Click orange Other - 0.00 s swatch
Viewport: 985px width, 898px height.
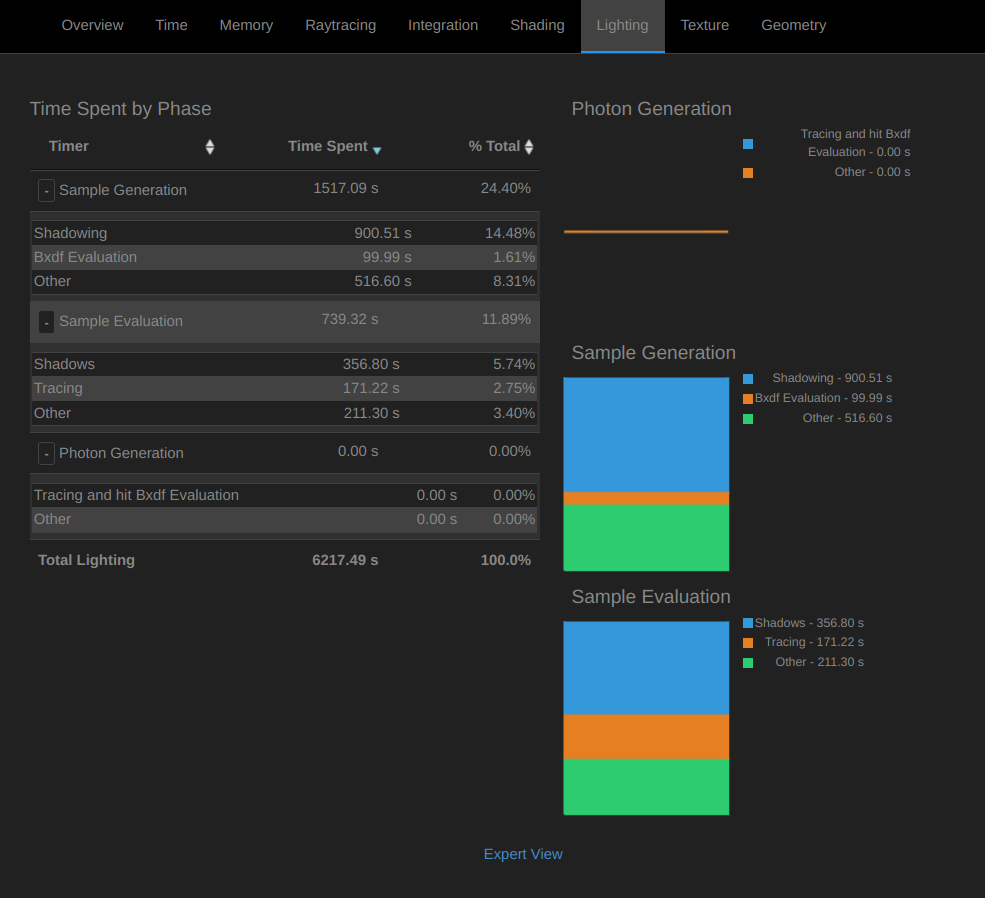point(748,173)
